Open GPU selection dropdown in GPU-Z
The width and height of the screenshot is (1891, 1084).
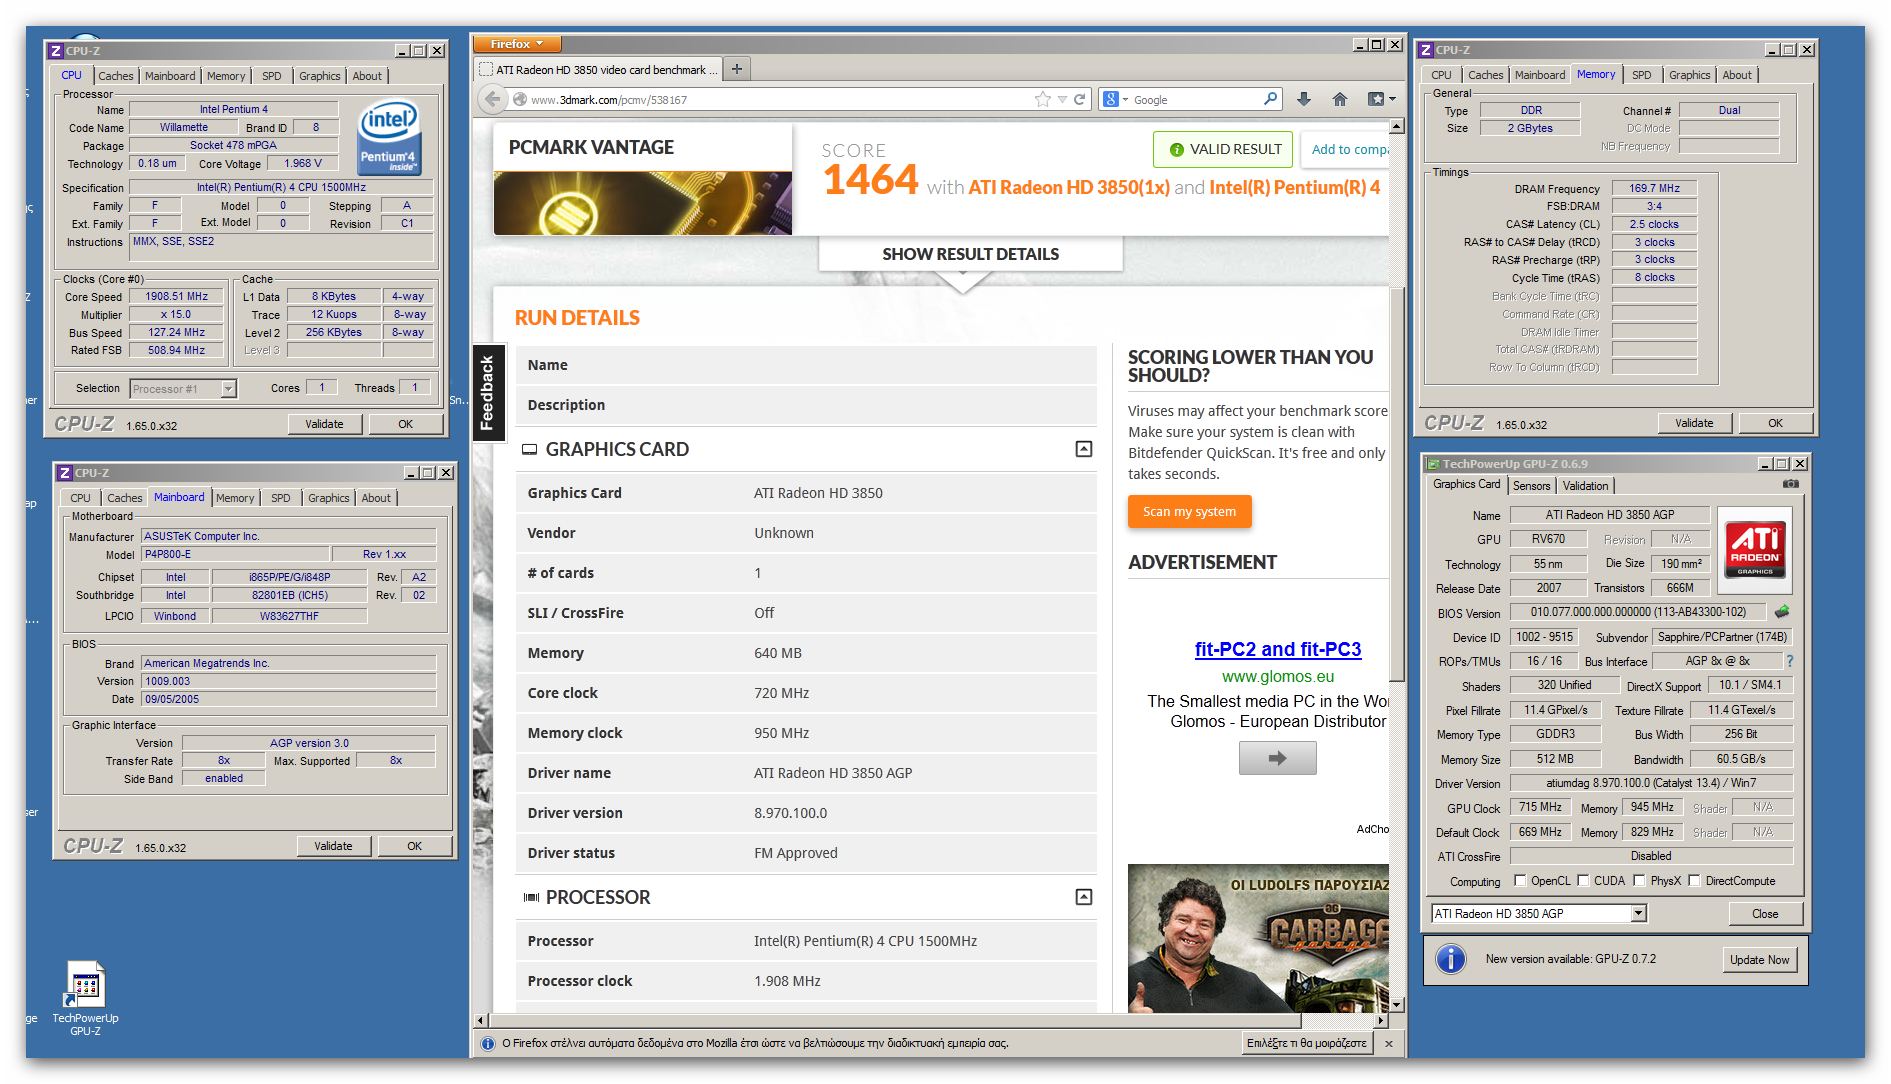pos(1638,913)
